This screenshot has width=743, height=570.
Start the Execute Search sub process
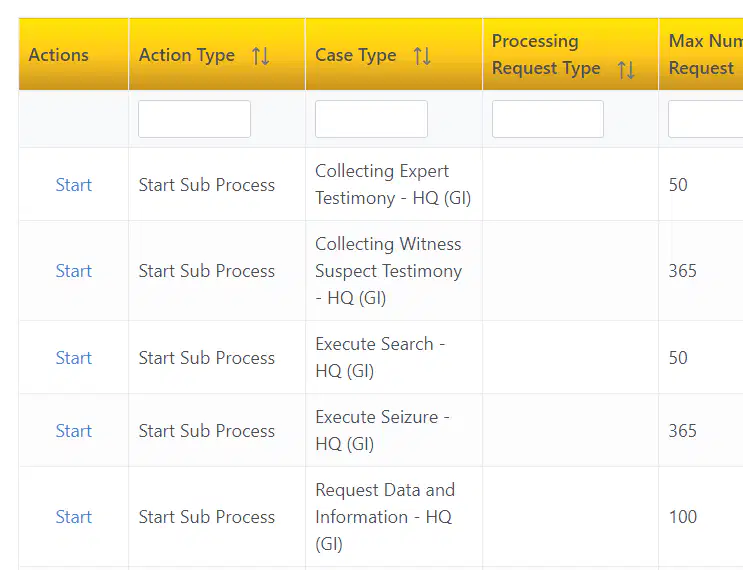click(73, 358)
